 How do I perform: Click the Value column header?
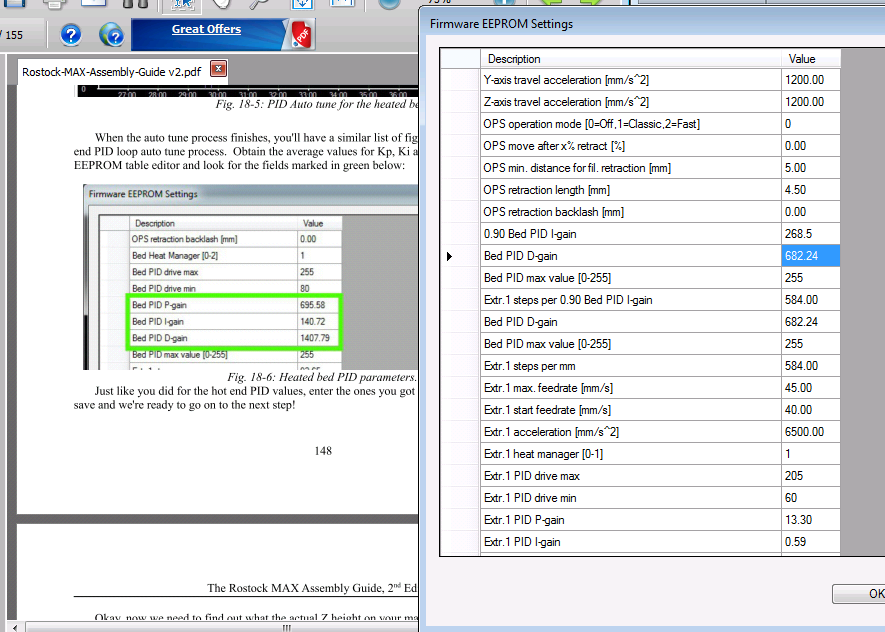(802, 59)
